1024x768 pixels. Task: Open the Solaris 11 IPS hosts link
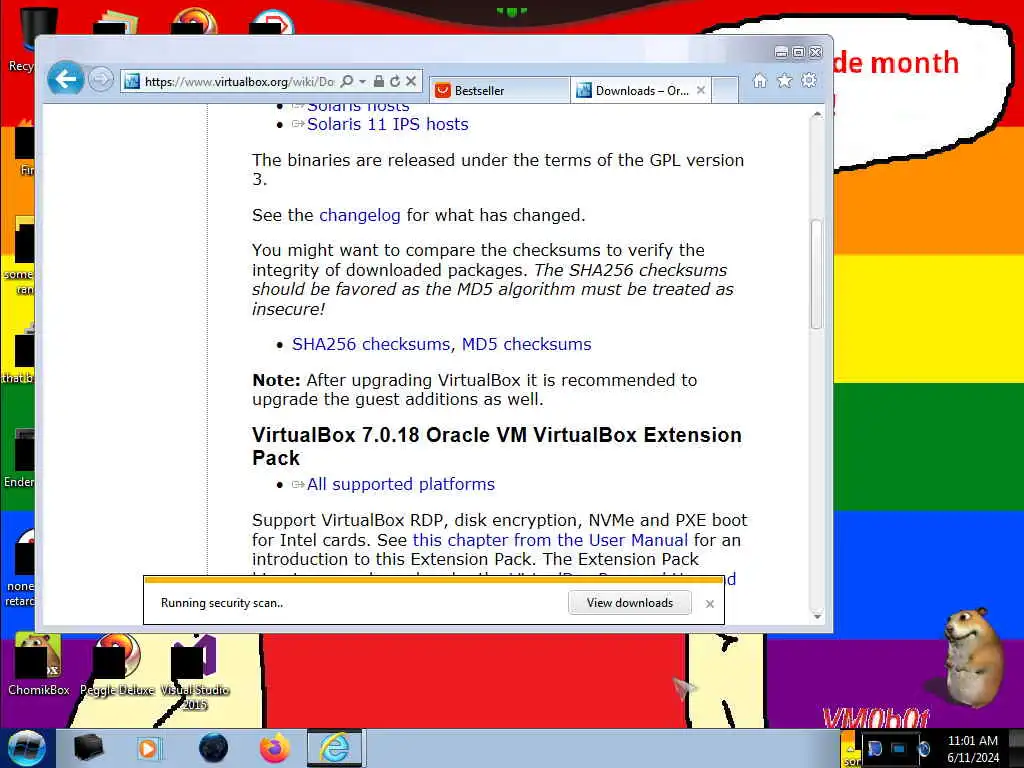coord(388,124)
